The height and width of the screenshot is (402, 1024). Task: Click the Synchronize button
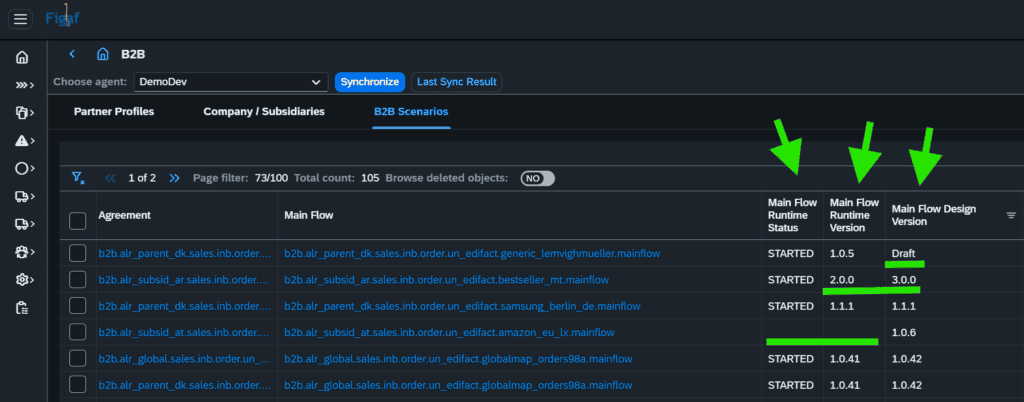pos(370,82)
